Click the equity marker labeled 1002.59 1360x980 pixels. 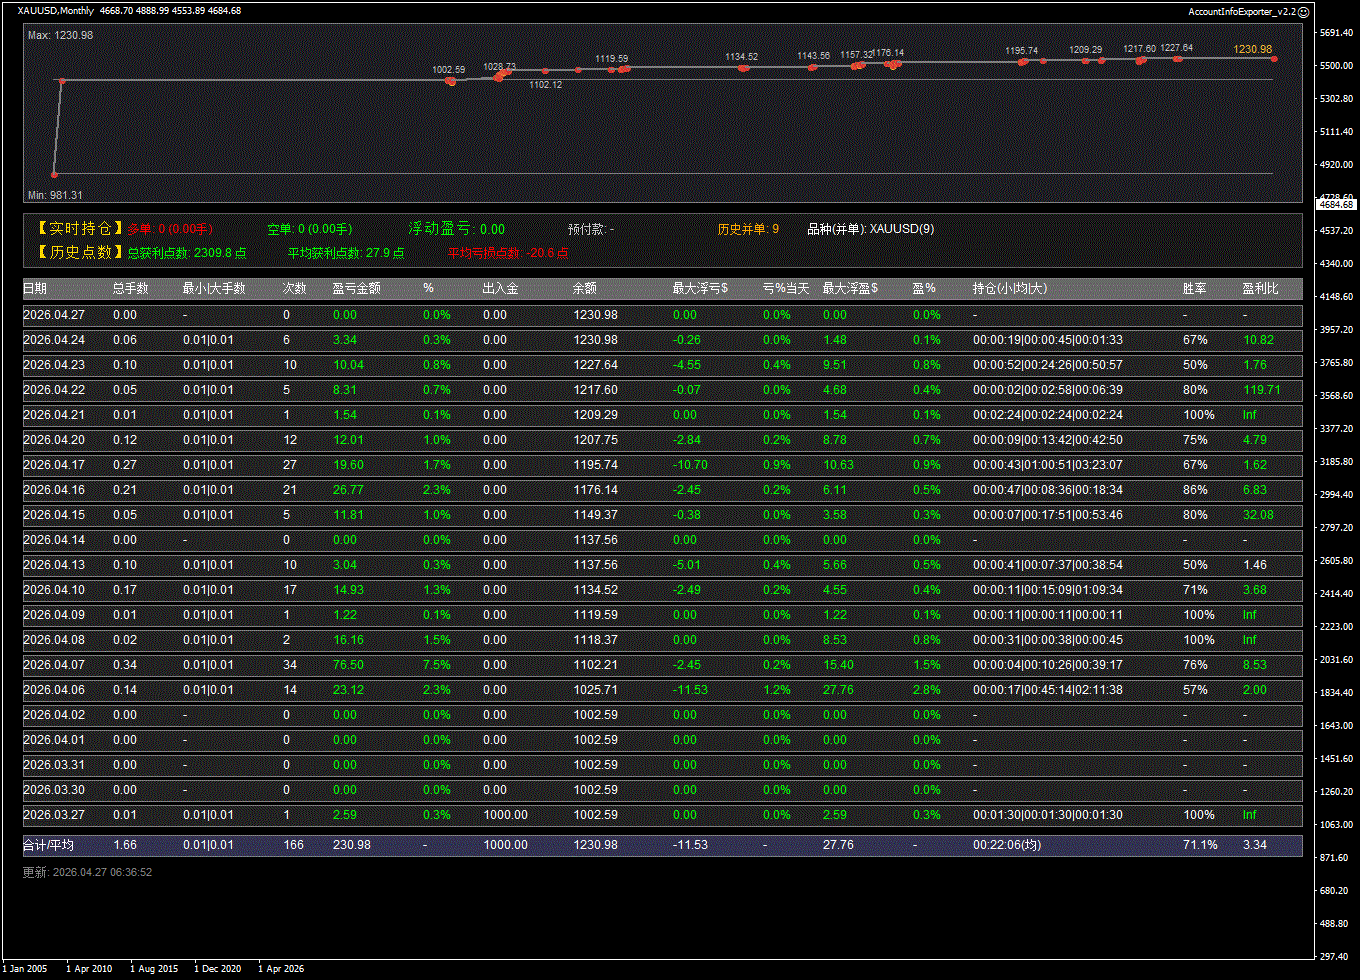tap(451, 81)
